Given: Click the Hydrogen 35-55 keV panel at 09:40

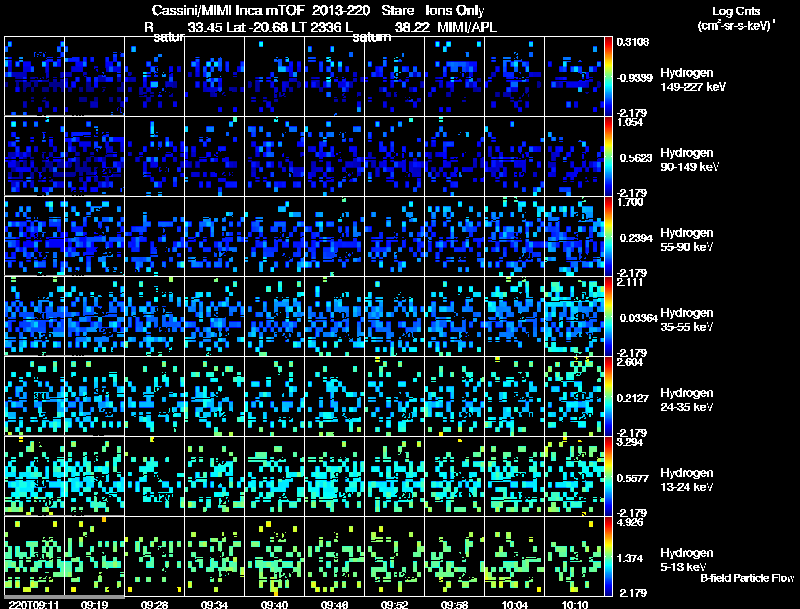Looking at the screenshot, I should 274,316.
